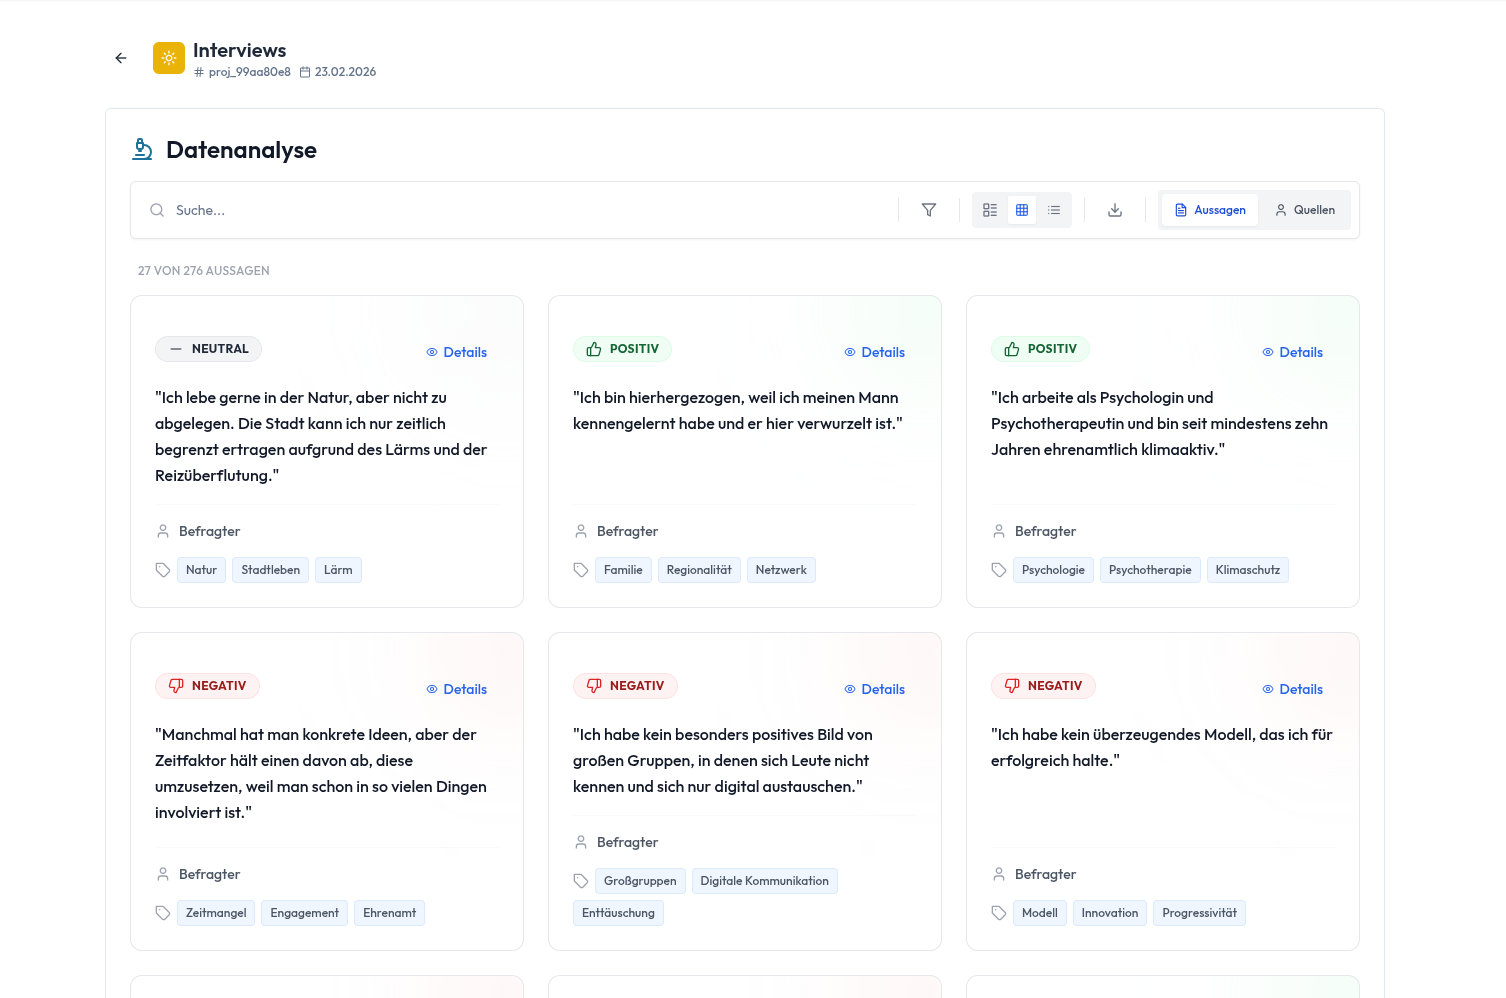1506x998 pixels.
Task: Switch to the list view layout
Action: (1054, 210)
